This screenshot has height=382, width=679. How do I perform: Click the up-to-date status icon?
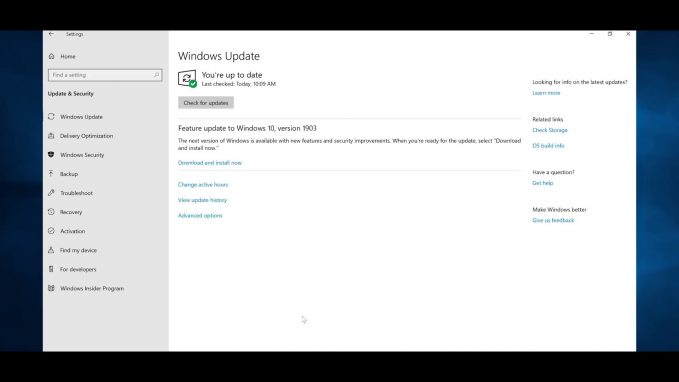click(x=187, y=79)
